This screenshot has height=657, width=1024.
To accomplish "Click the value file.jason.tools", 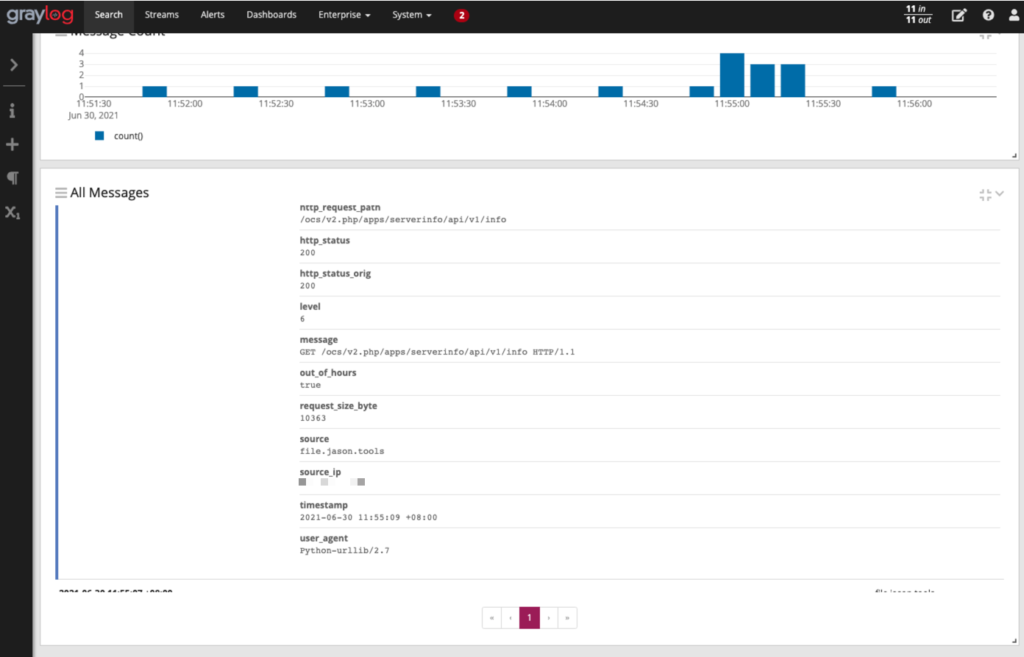I will tap(342, 451).
